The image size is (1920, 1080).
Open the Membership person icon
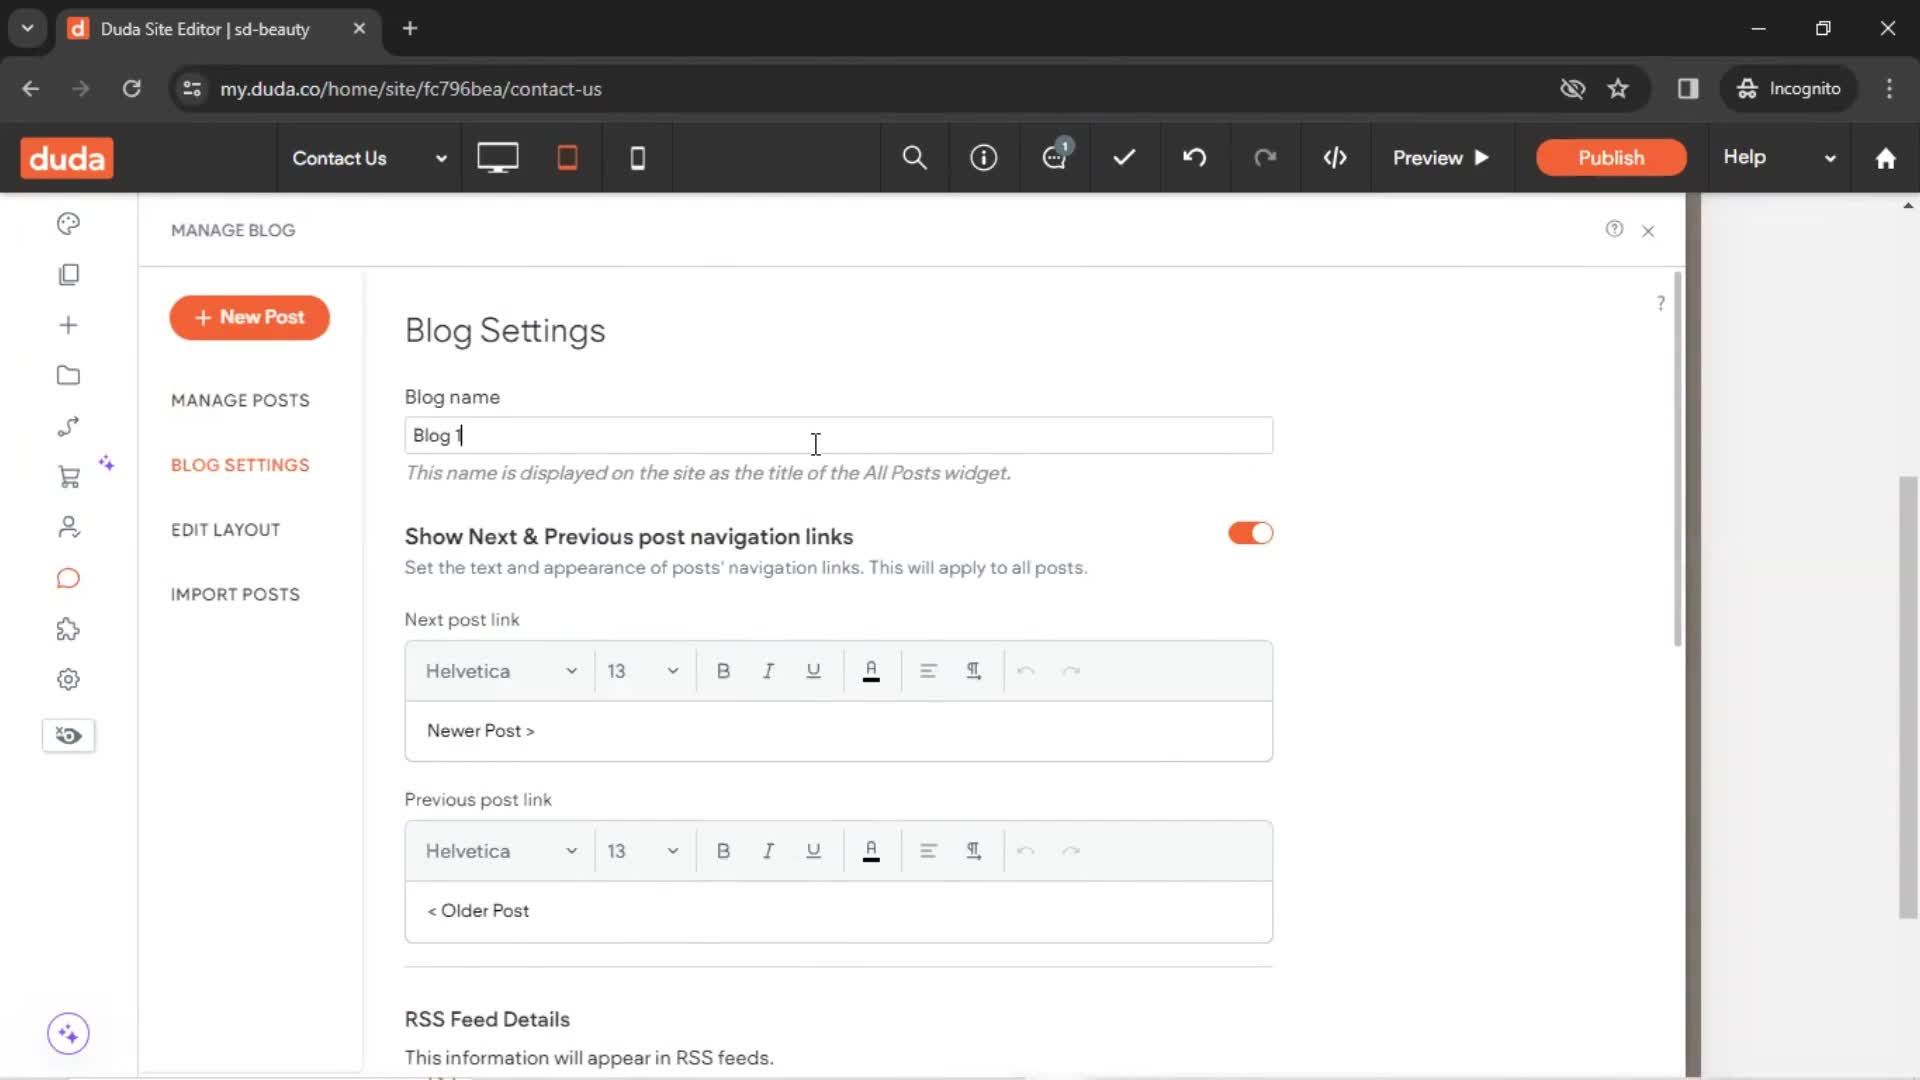point(68,527)
